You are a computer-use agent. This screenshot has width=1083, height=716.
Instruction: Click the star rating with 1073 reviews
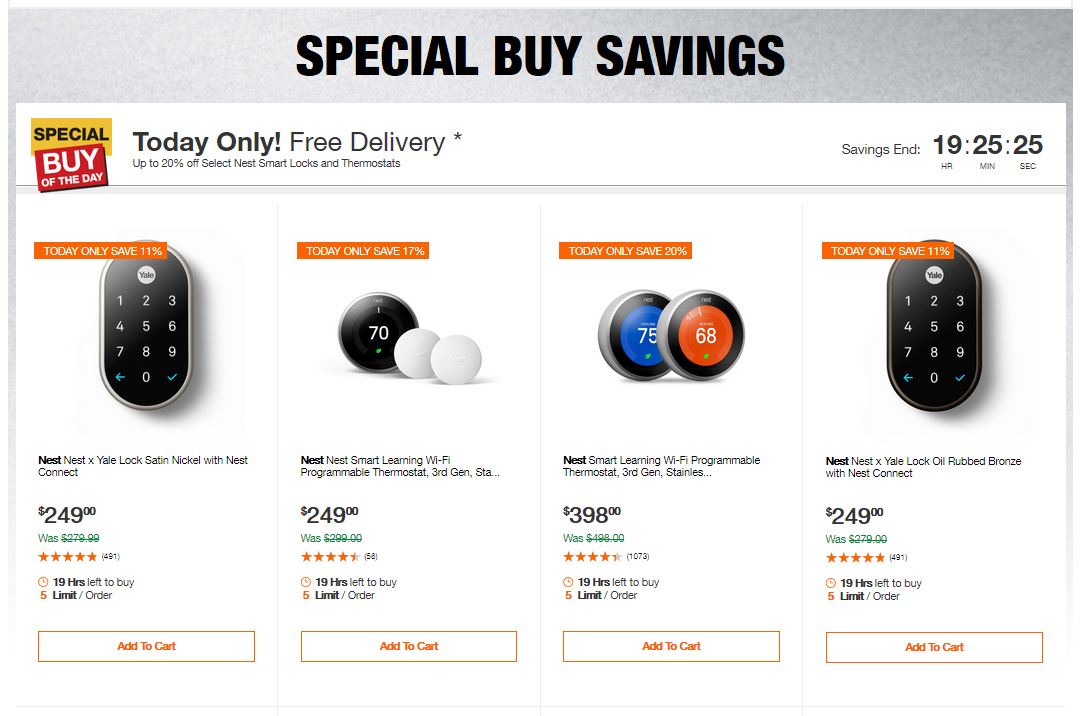(x=592, y=557)
